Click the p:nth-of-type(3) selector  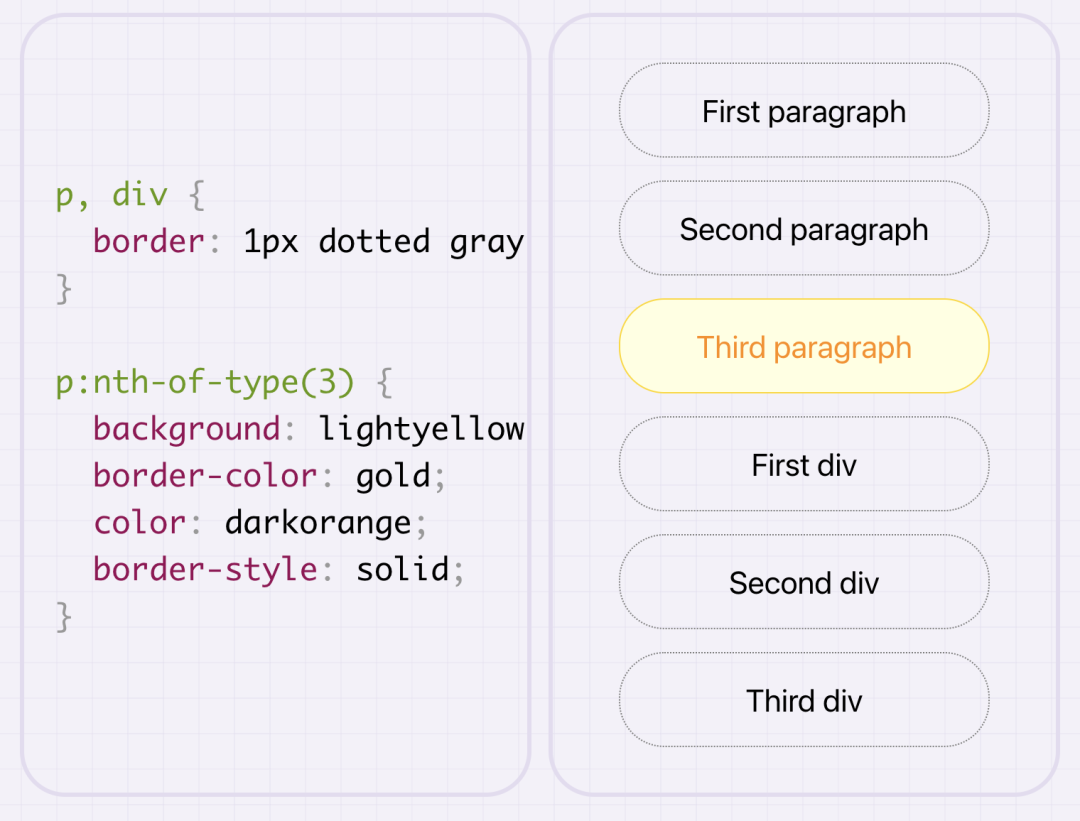[205, 382]
